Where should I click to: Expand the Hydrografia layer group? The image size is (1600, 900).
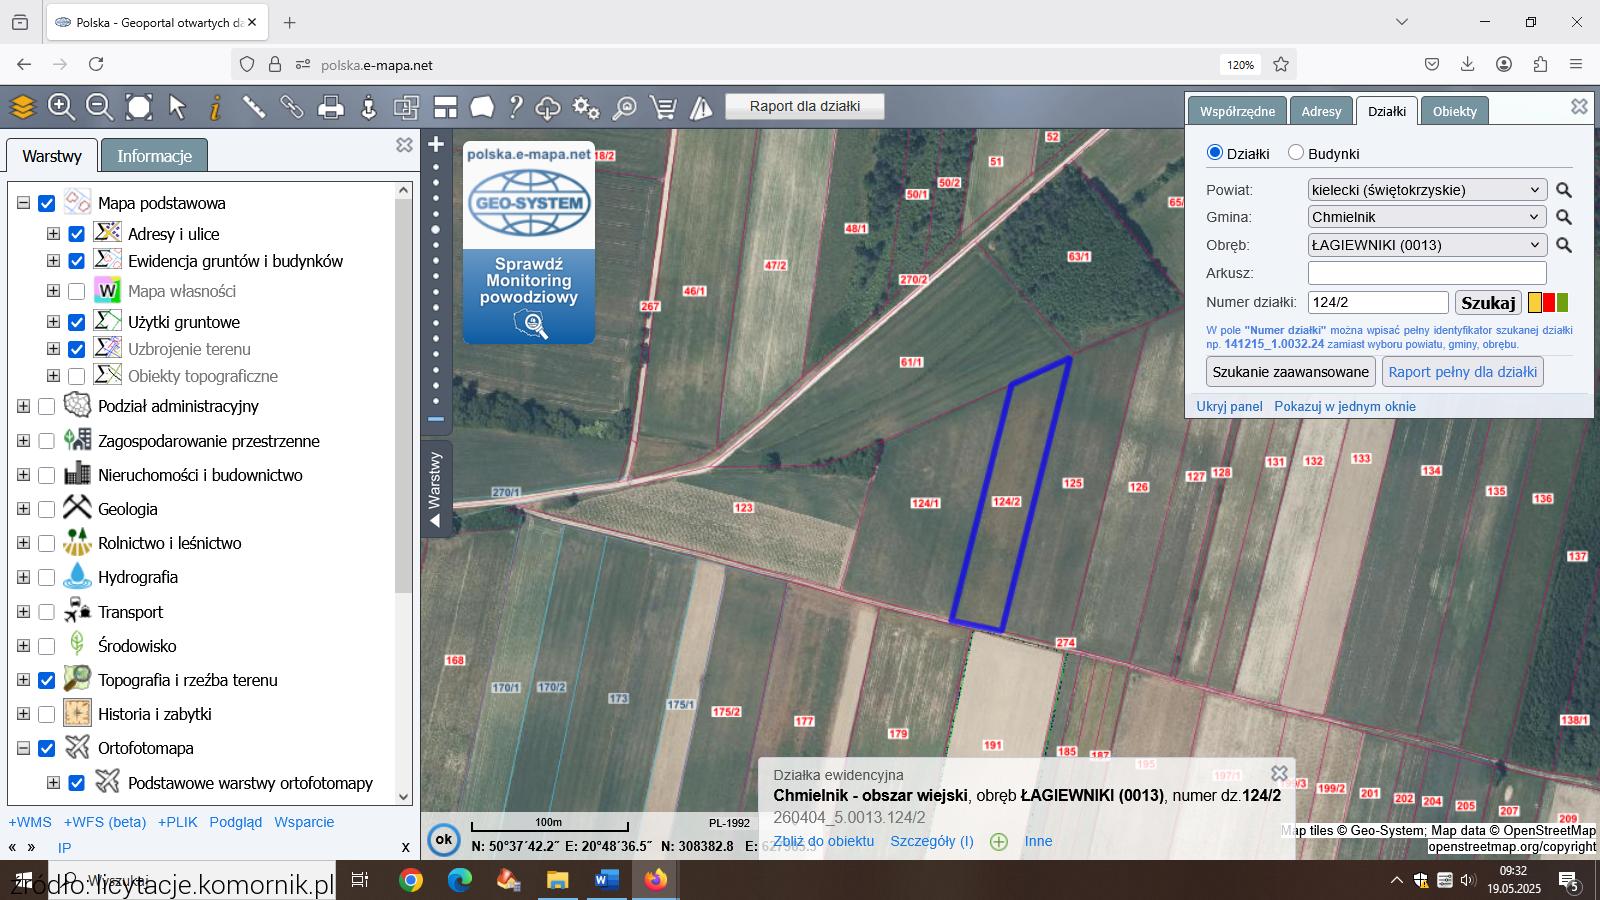pyautogui.click(x=23, y=577)
